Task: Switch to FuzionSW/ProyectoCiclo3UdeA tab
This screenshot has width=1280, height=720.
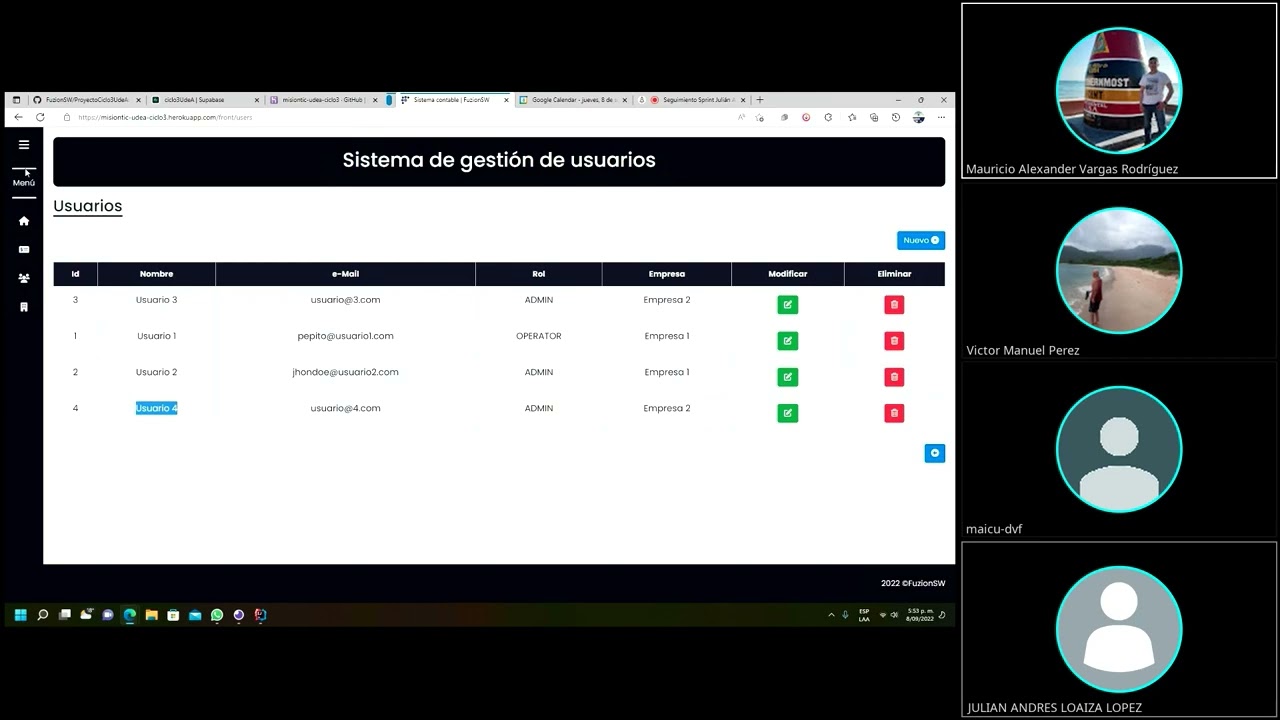Action: pos(87,100)
